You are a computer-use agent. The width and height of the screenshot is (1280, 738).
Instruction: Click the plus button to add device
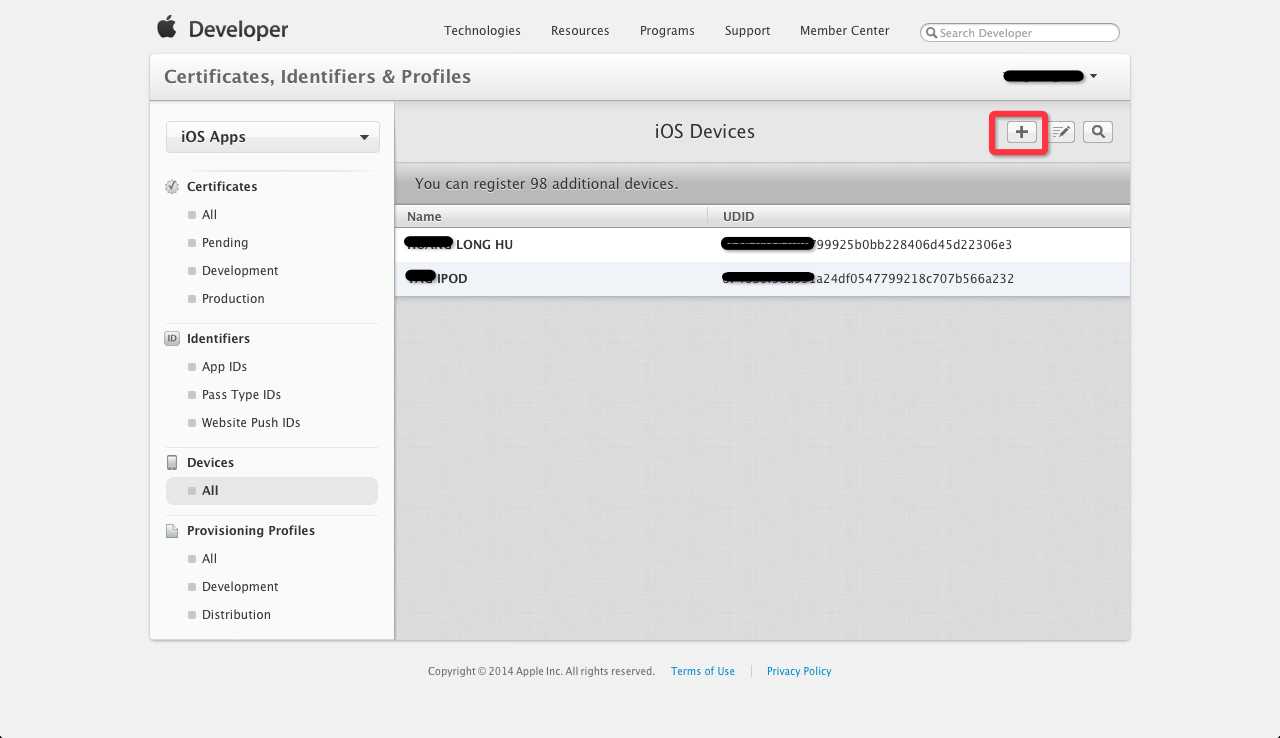click(x=1021, y=132)
